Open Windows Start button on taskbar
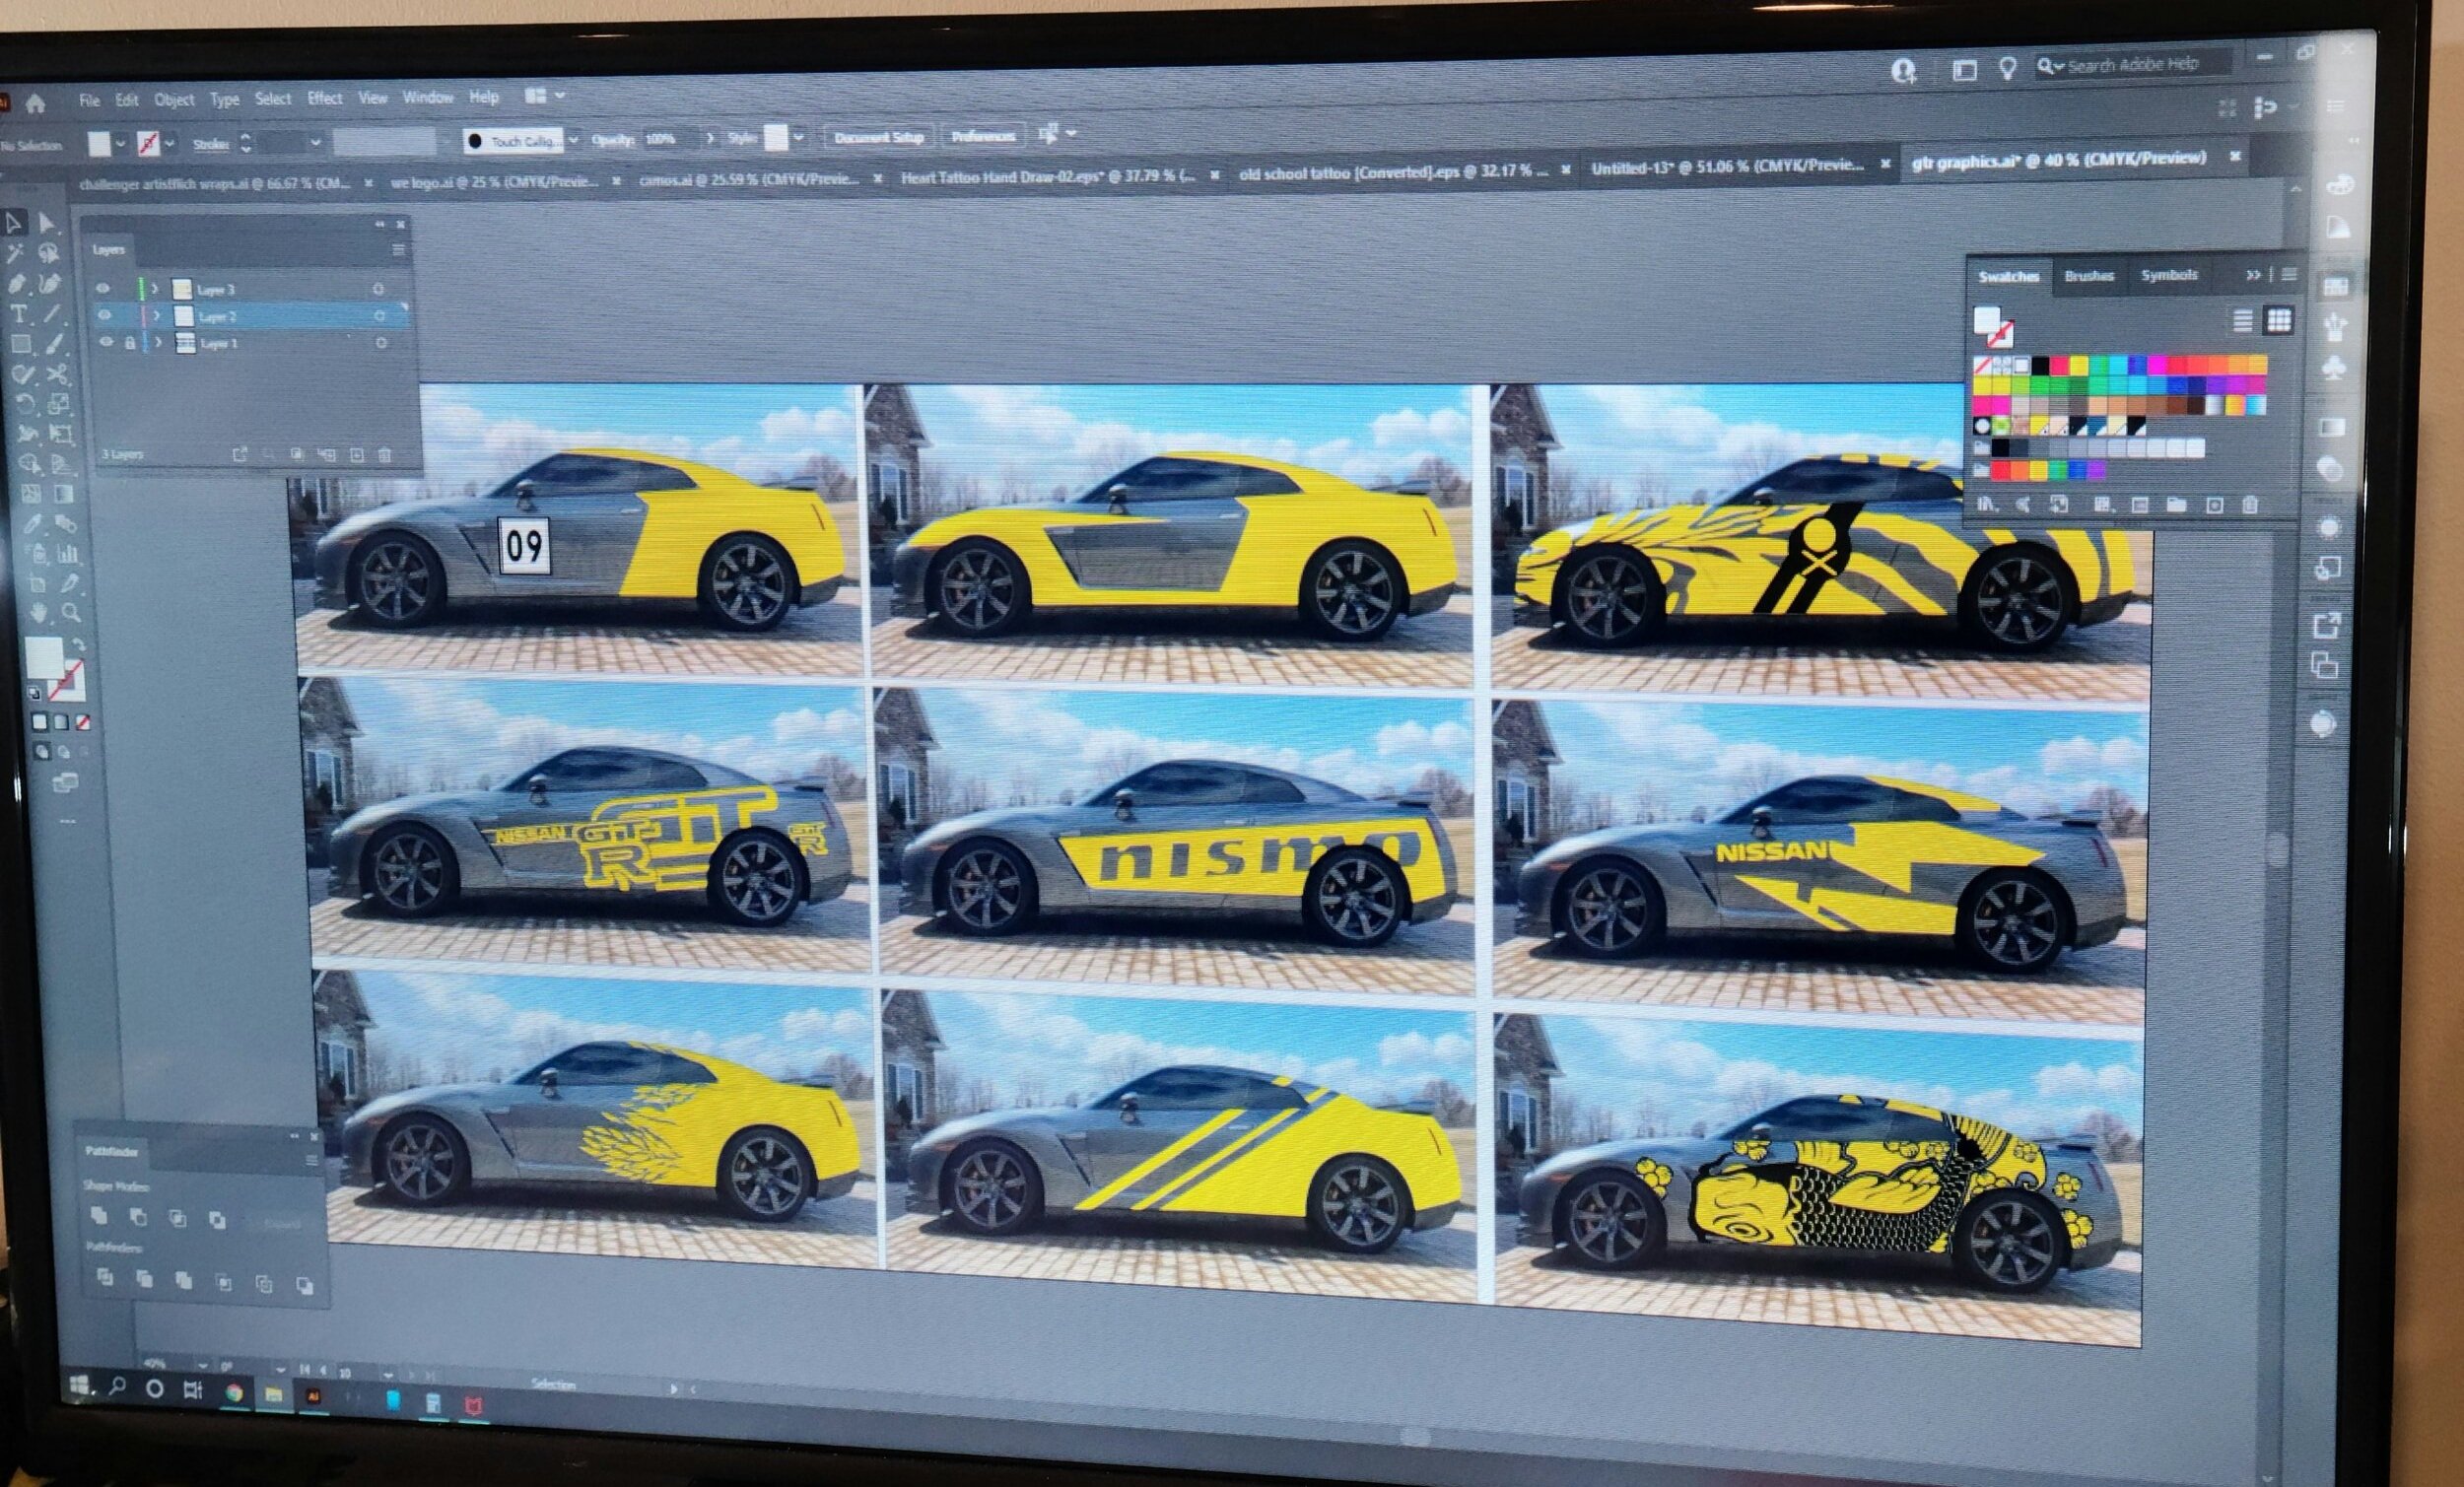Viewport: 2464px width, 1487px height. coord(79,1386)
